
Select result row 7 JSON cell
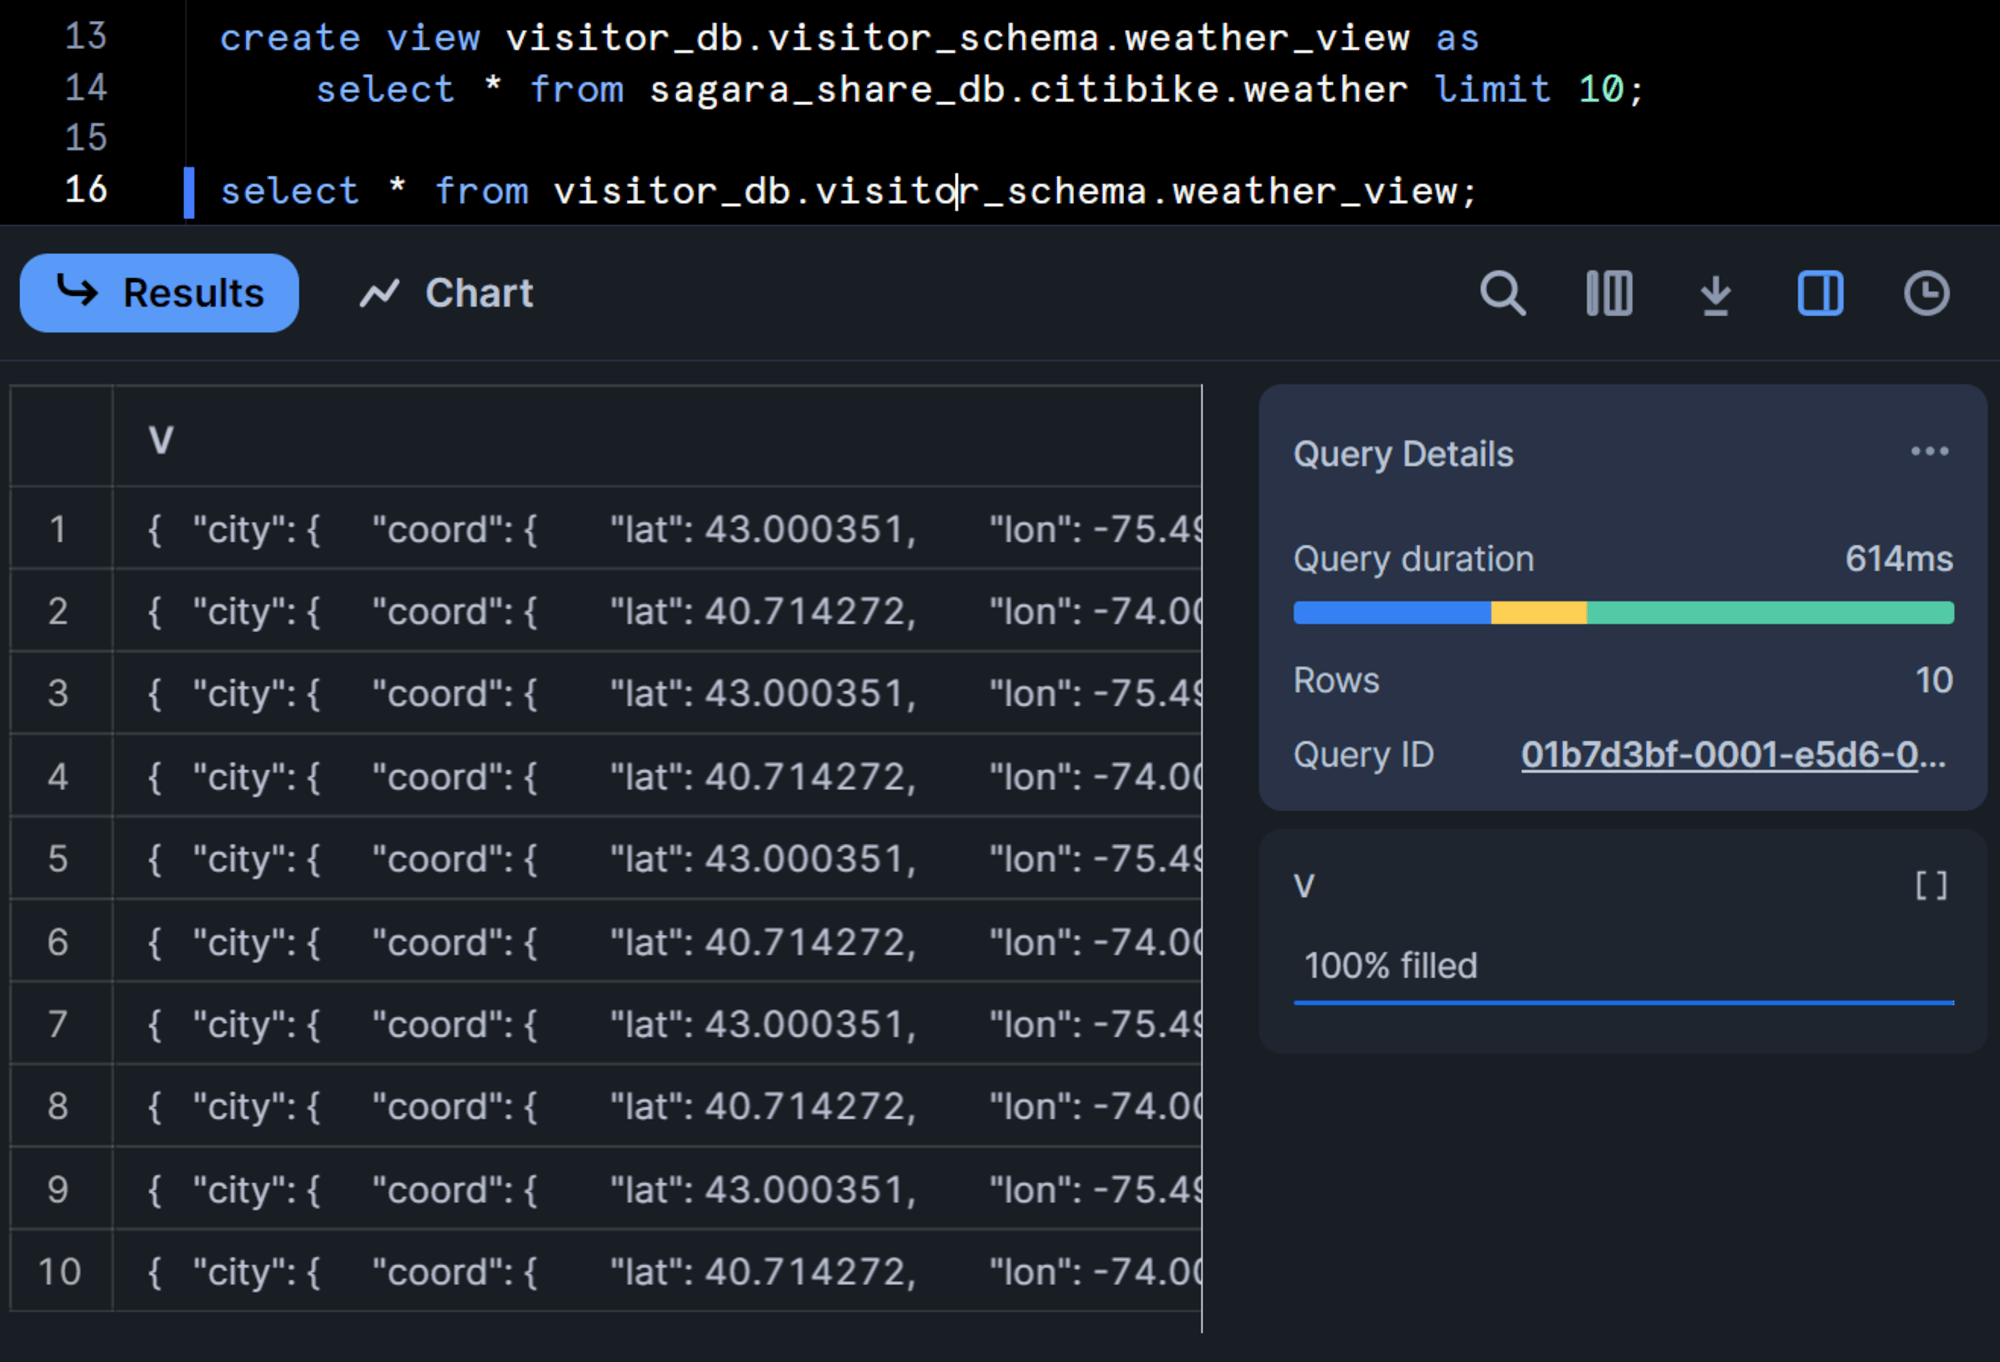pos(657,1024)
